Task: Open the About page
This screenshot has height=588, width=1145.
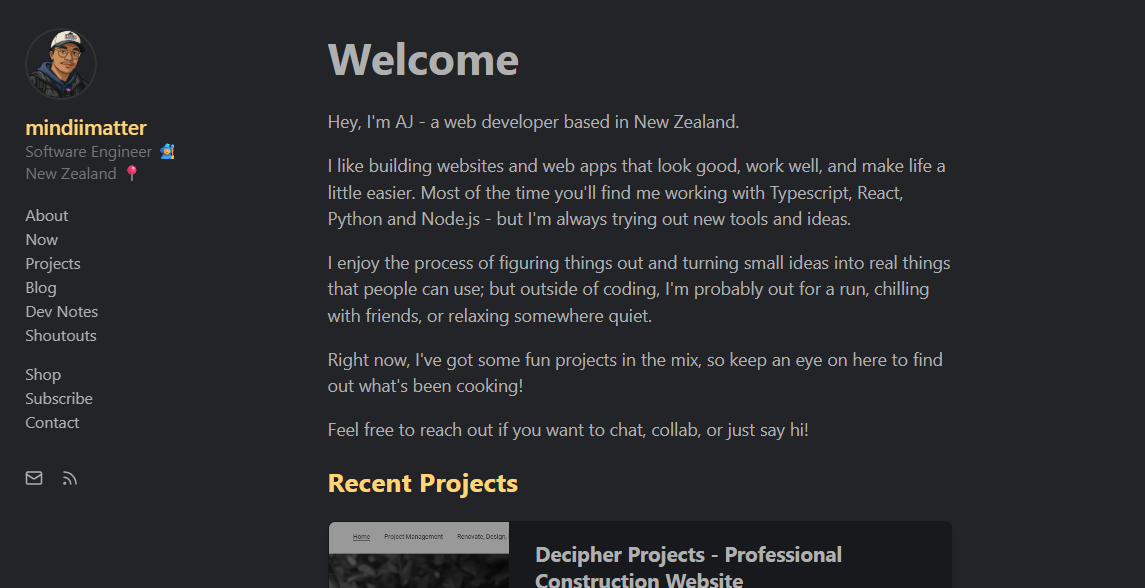Action: click(x=46, y=215)
